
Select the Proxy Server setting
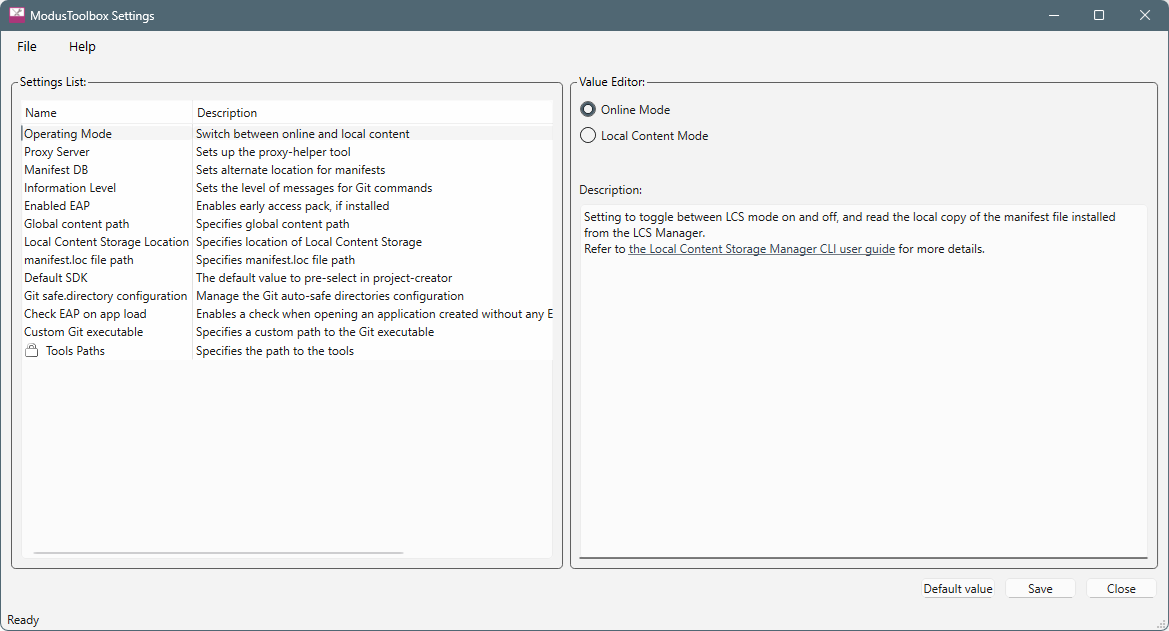pyautogui.click(x=57, y=152)
